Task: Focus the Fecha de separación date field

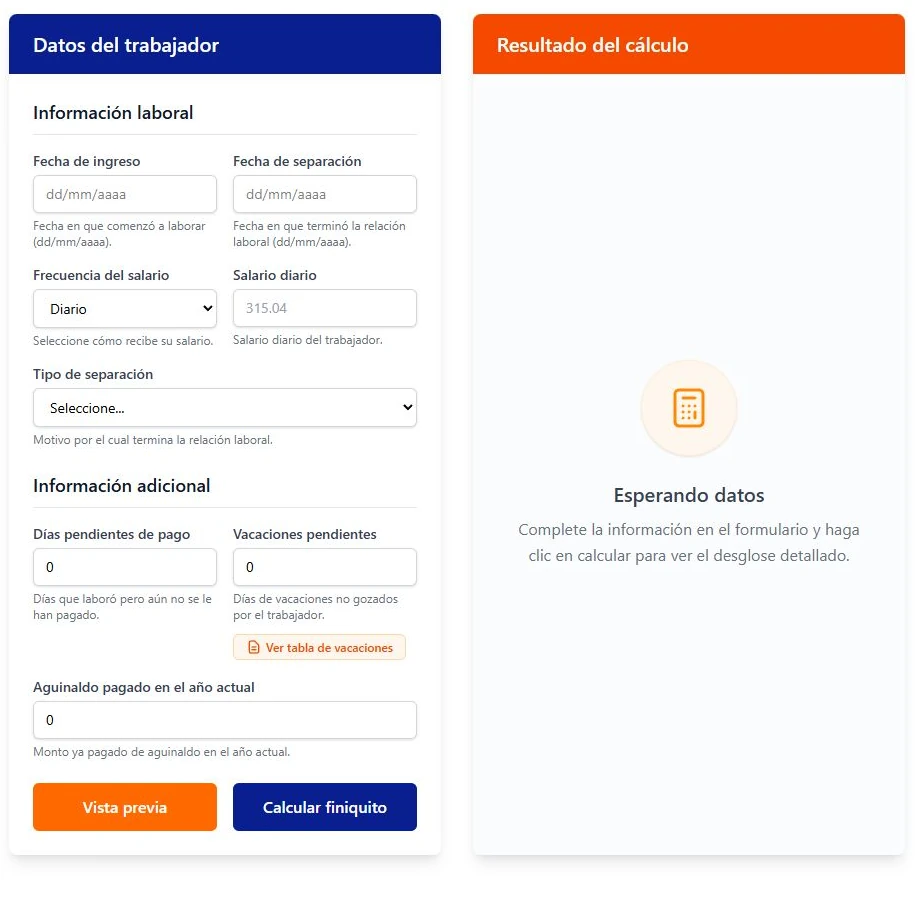Action: [x=324, y=194]
